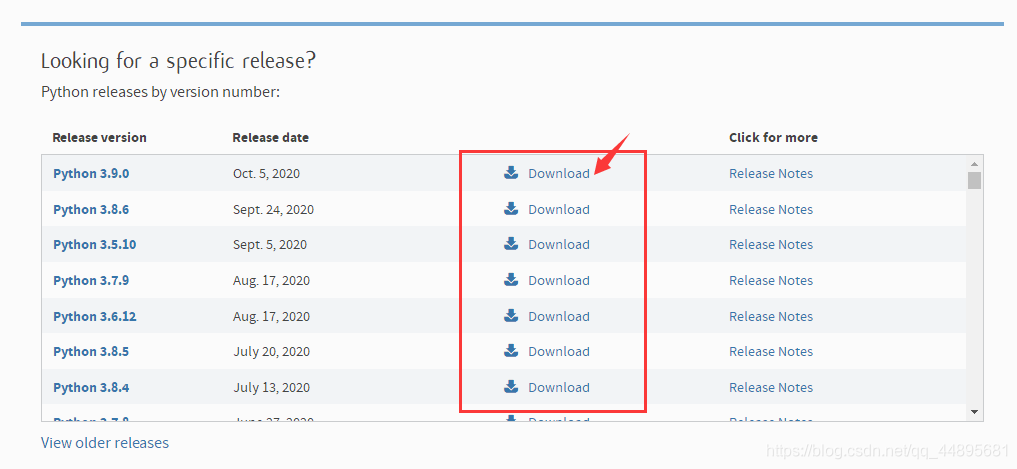Screen dimensions: 1017x469
Task: Click the download icon for Python 3.9.0
Action: [x=511, y=173]
